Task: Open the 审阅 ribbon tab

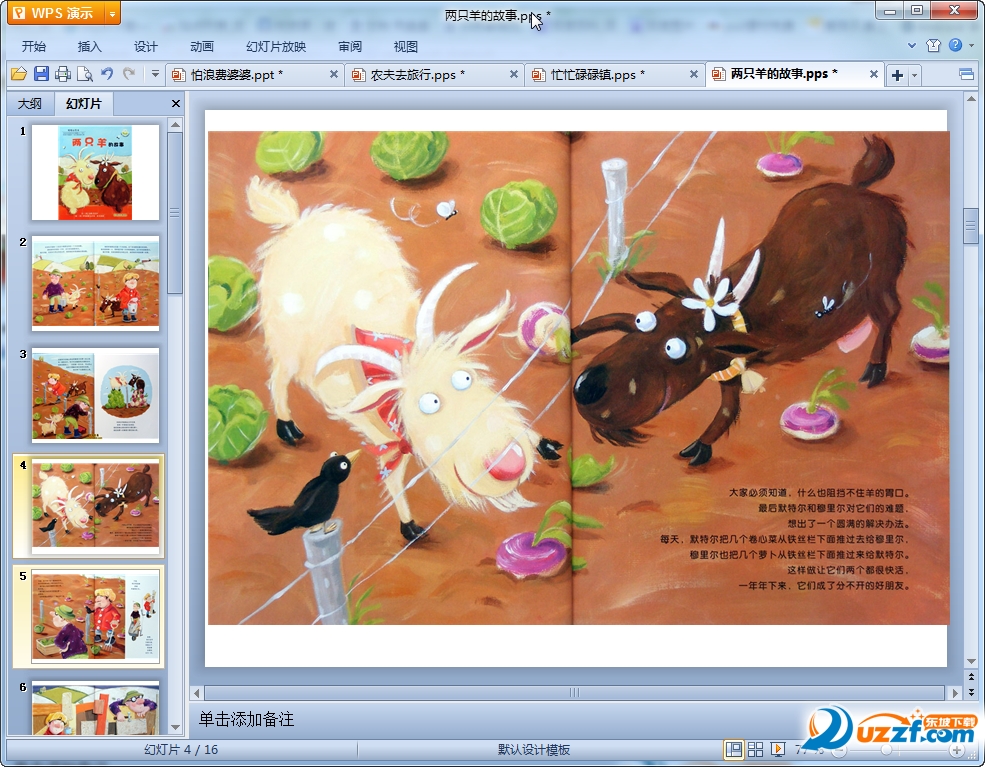Action: coord(350,46)
